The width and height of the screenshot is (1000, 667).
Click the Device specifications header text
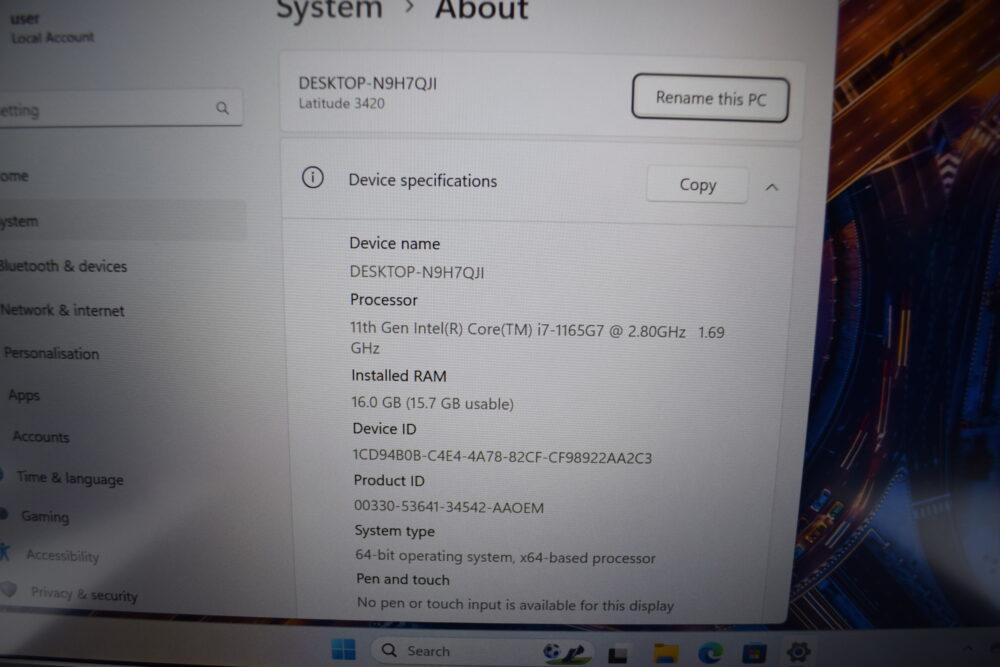[x=422, y=180]
